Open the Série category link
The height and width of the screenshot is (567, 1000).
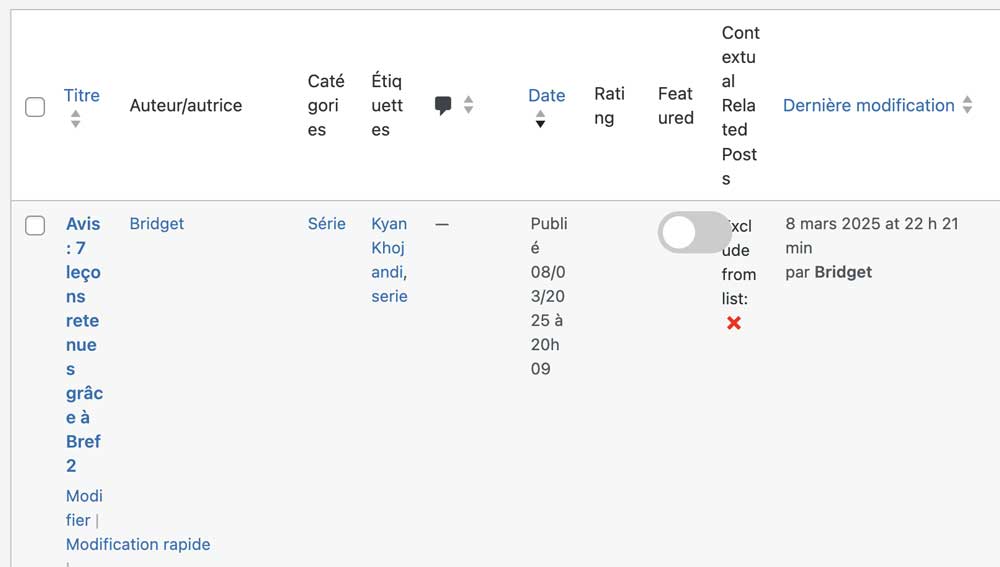pyautogui.click(x=327, y=224)
